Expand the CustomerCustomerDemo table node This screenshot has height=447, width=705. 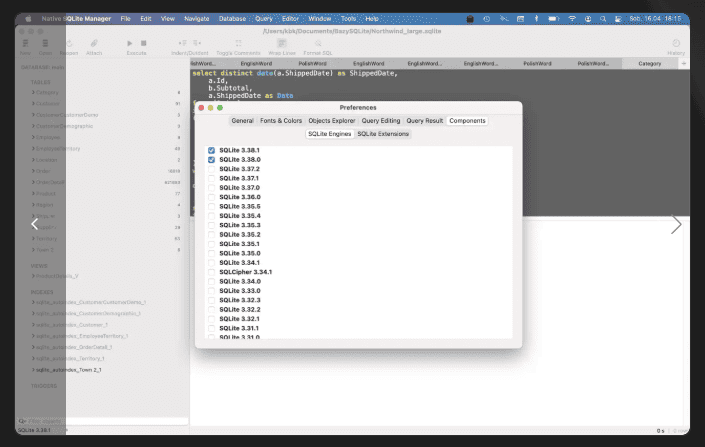(33, 115)
